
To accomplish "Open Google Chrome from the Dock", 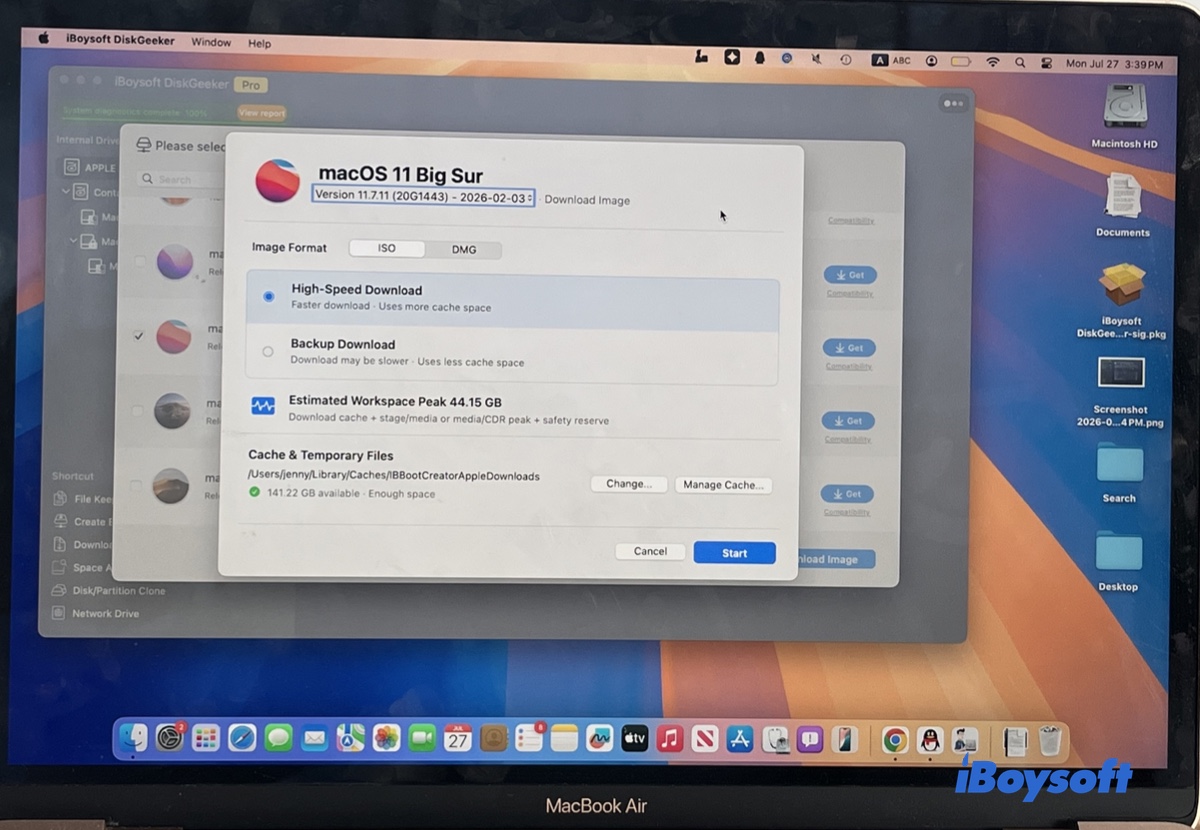I will click(895, 740).
